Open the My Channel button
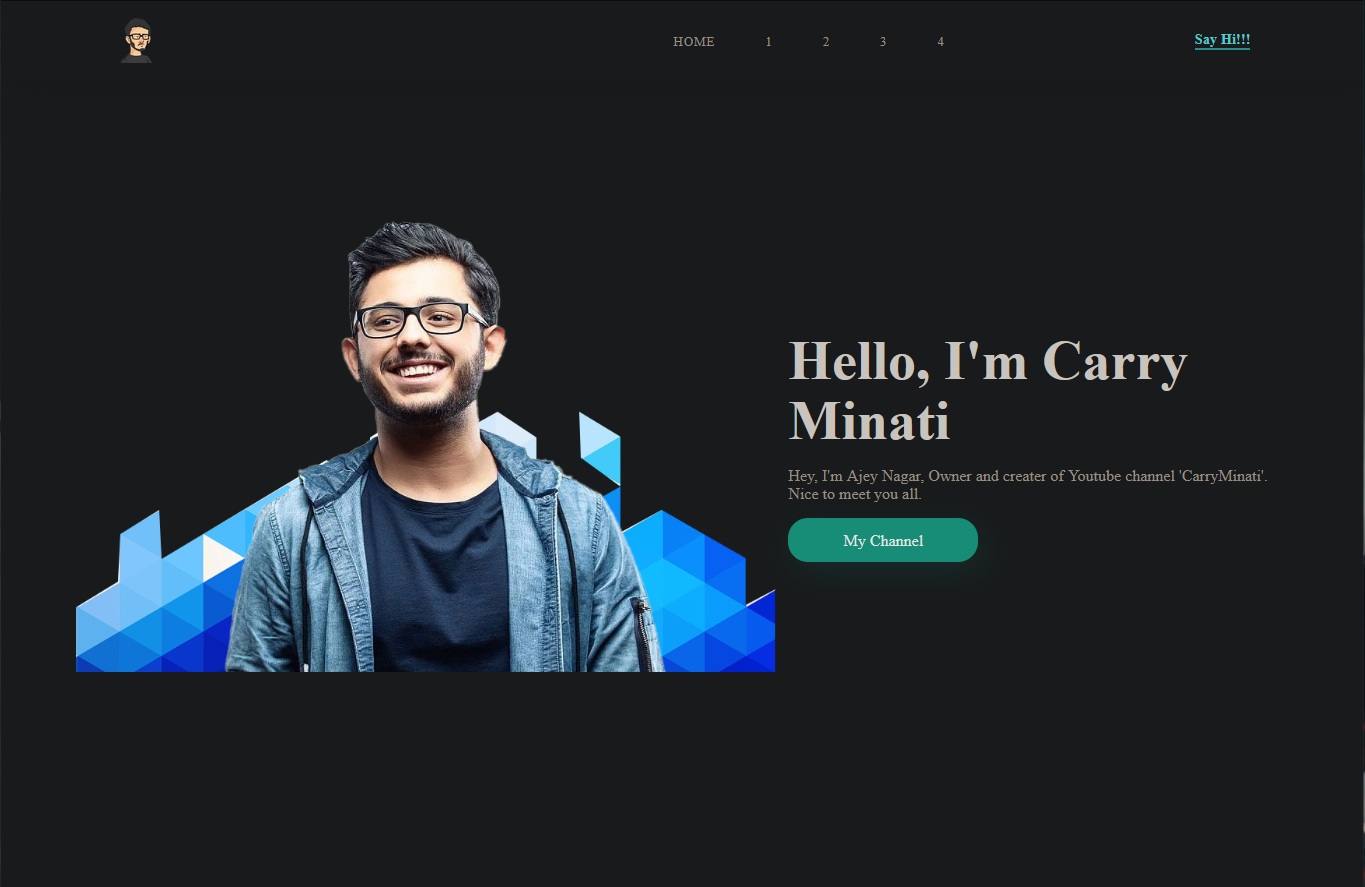Viewport: 1365px width, 887px height. 883,540
